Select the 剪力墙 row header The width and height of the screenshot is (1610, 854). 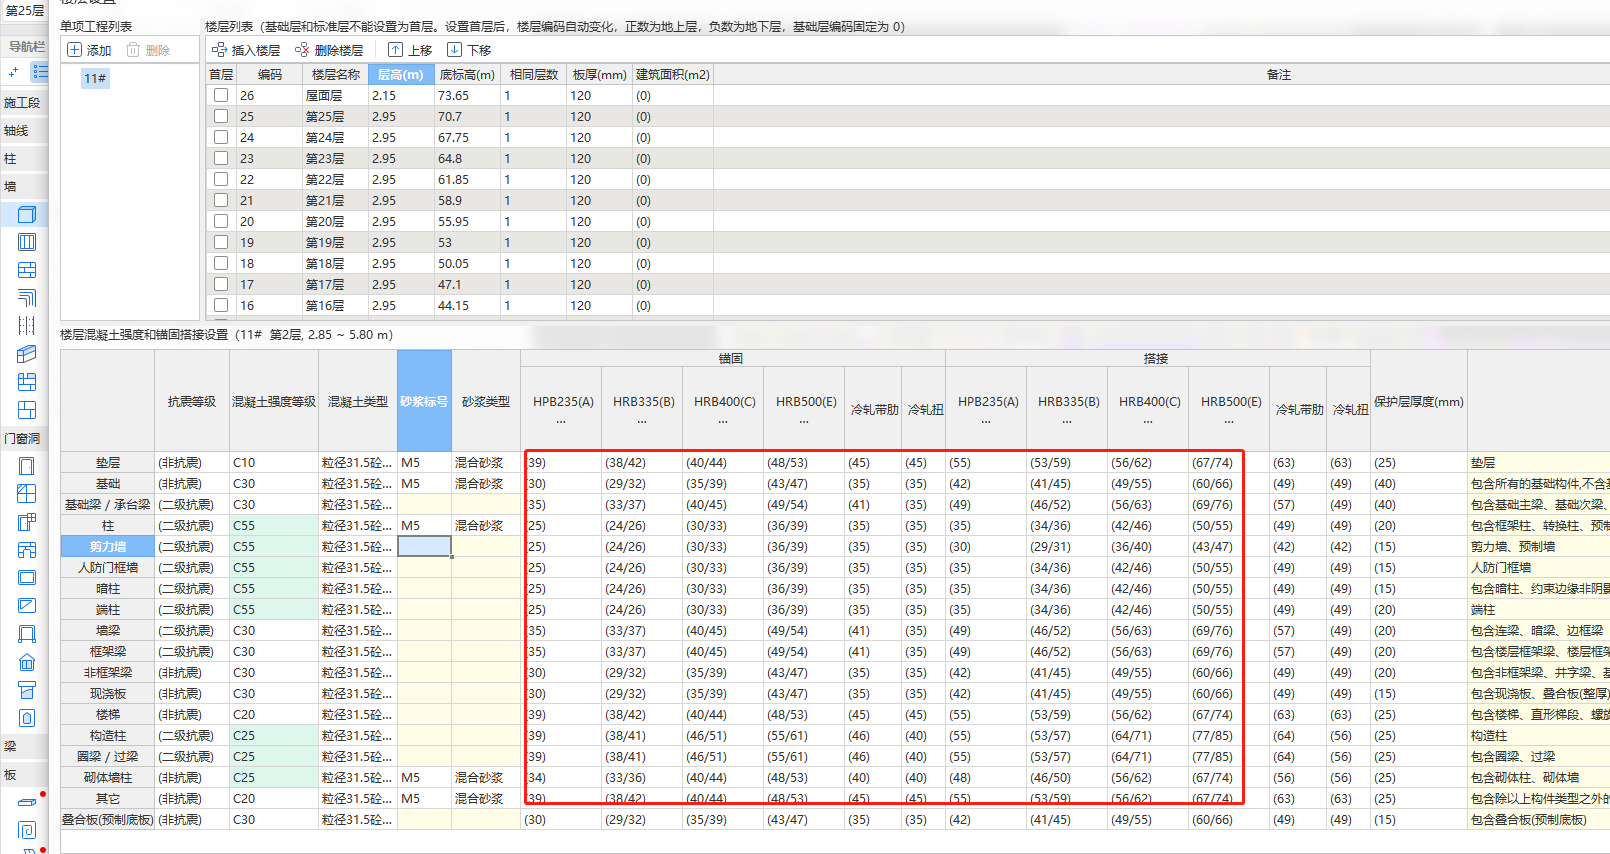coord(108,546)
